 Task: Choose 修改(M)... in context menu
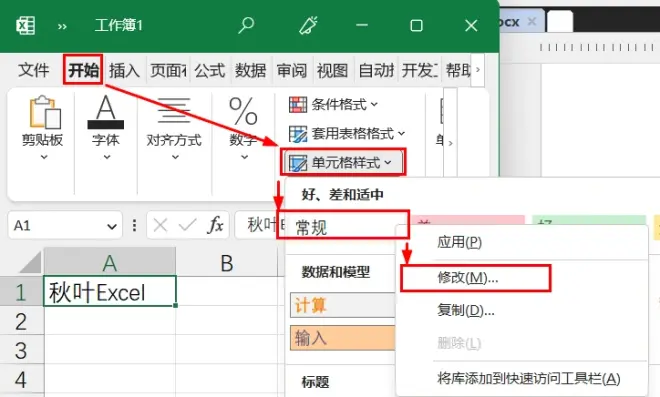(522, 278)
